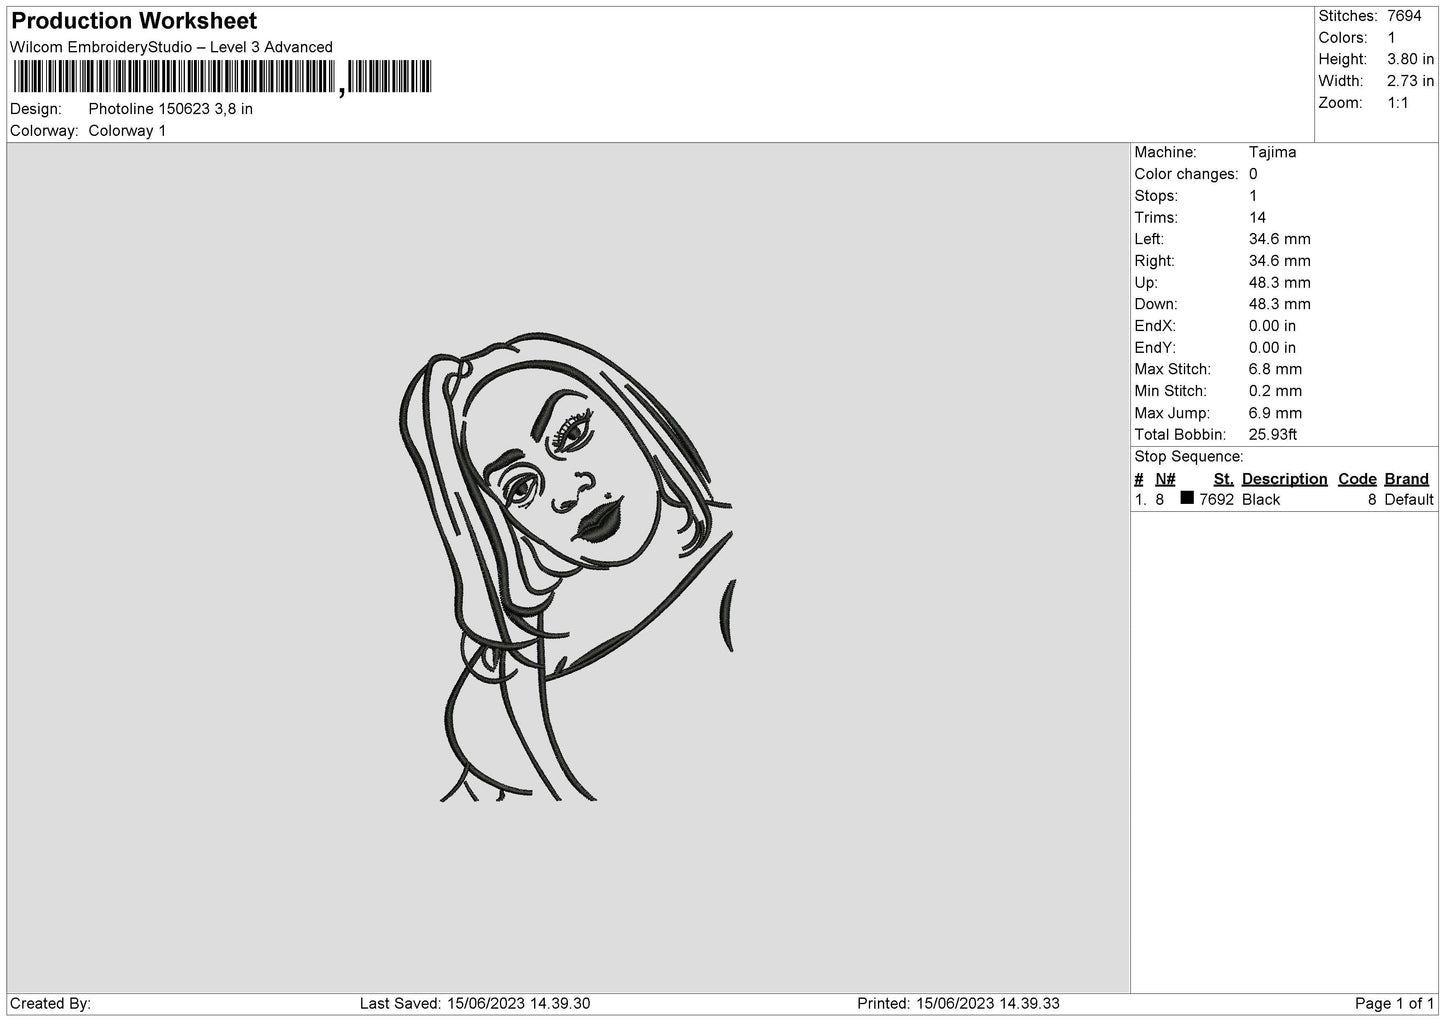Click the 'Color changes:' label
Viewport: 1445px width, 1021px height.
[1186, 174]
